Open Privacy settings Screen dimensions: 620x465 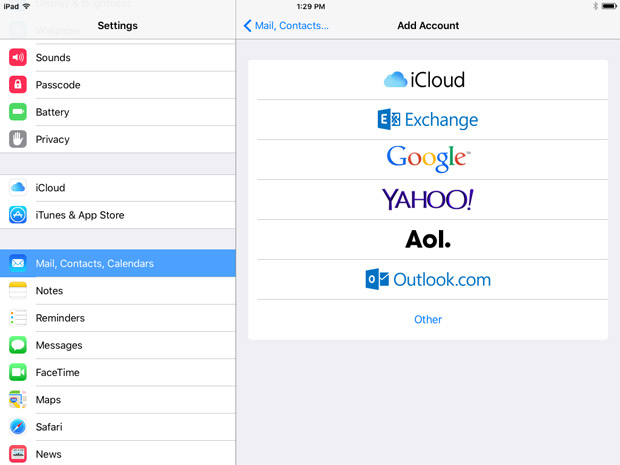(117, 139)
